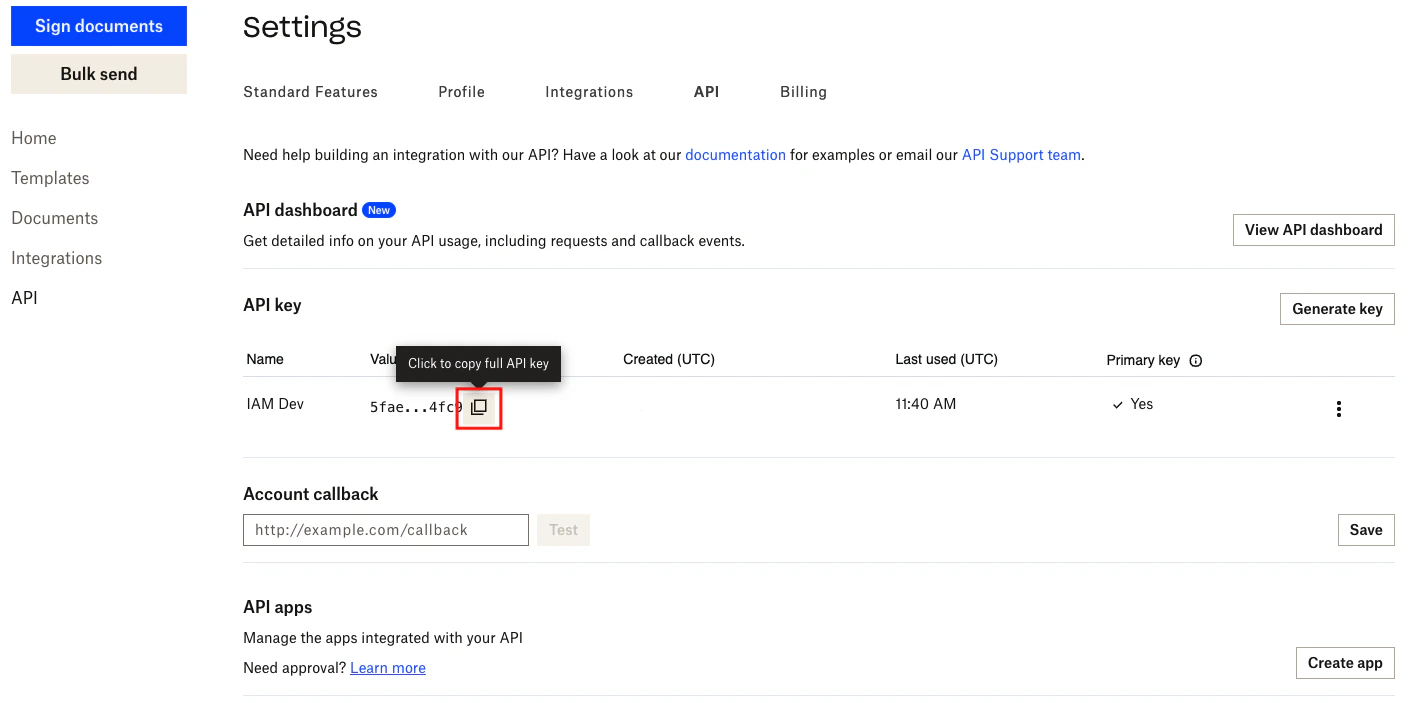Open the Primary key info tooltip icon
Image resolution: width=1411 pixels, height=703 pixels.
[1196, 360]
